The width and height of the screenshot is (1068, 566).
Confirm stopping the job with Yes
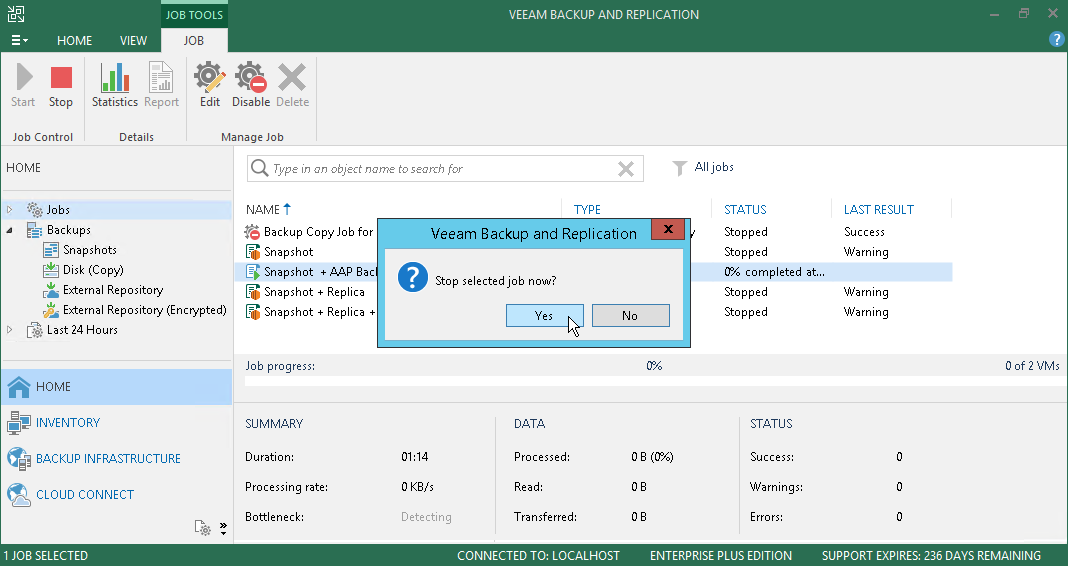544,315
